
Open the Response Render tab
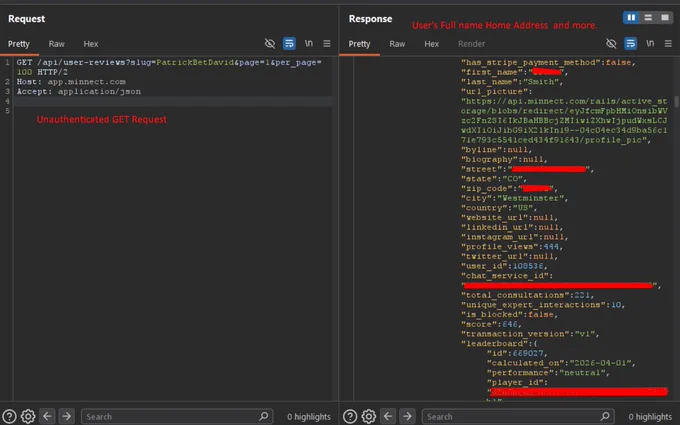coord(471,44)
